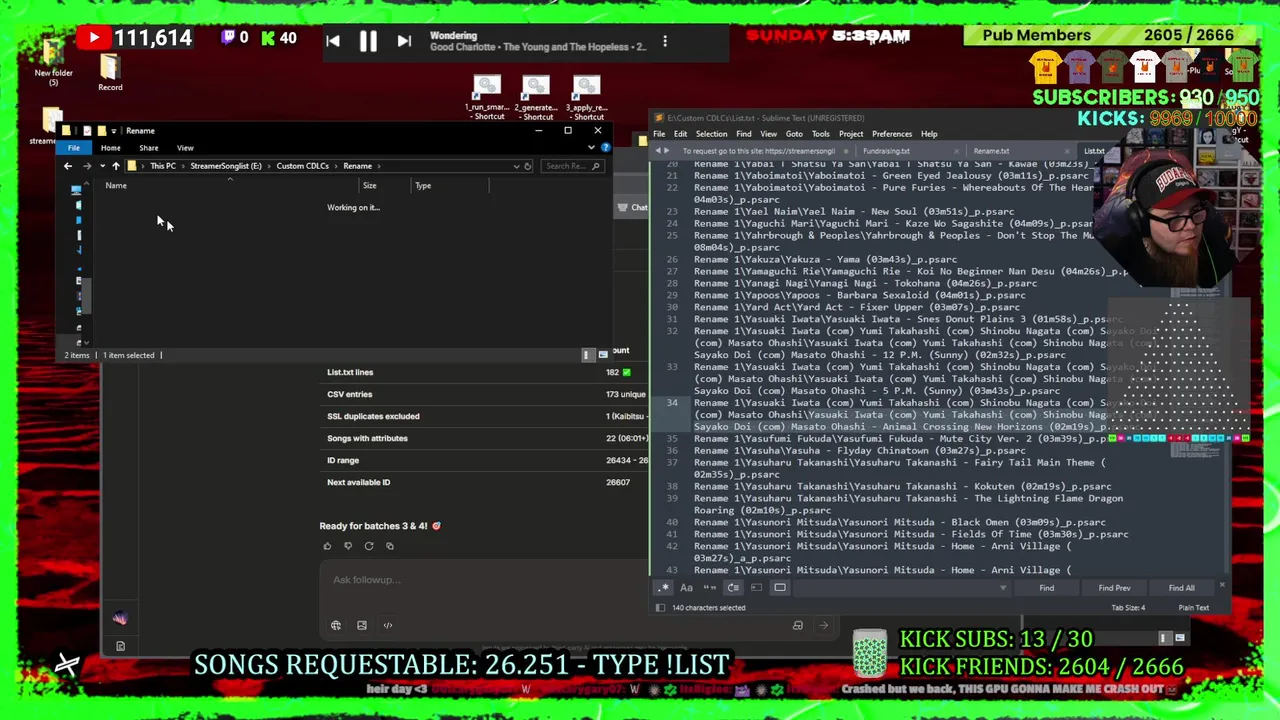The width and height of the screenshot is (1280, 720).
Task: Toggle case sensitive search in find panel
Action: click(x=686, y=588)
